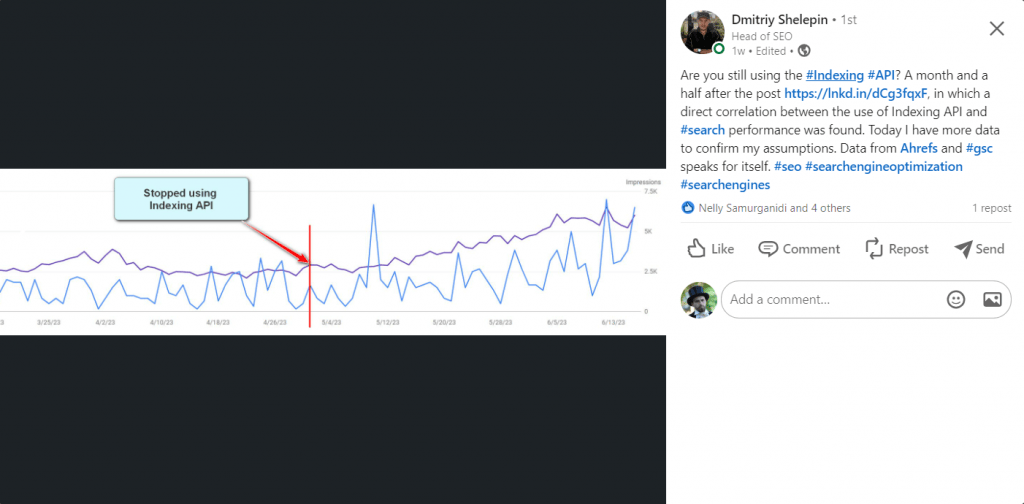Open the Ahrefs mention link

coord(920,147)
